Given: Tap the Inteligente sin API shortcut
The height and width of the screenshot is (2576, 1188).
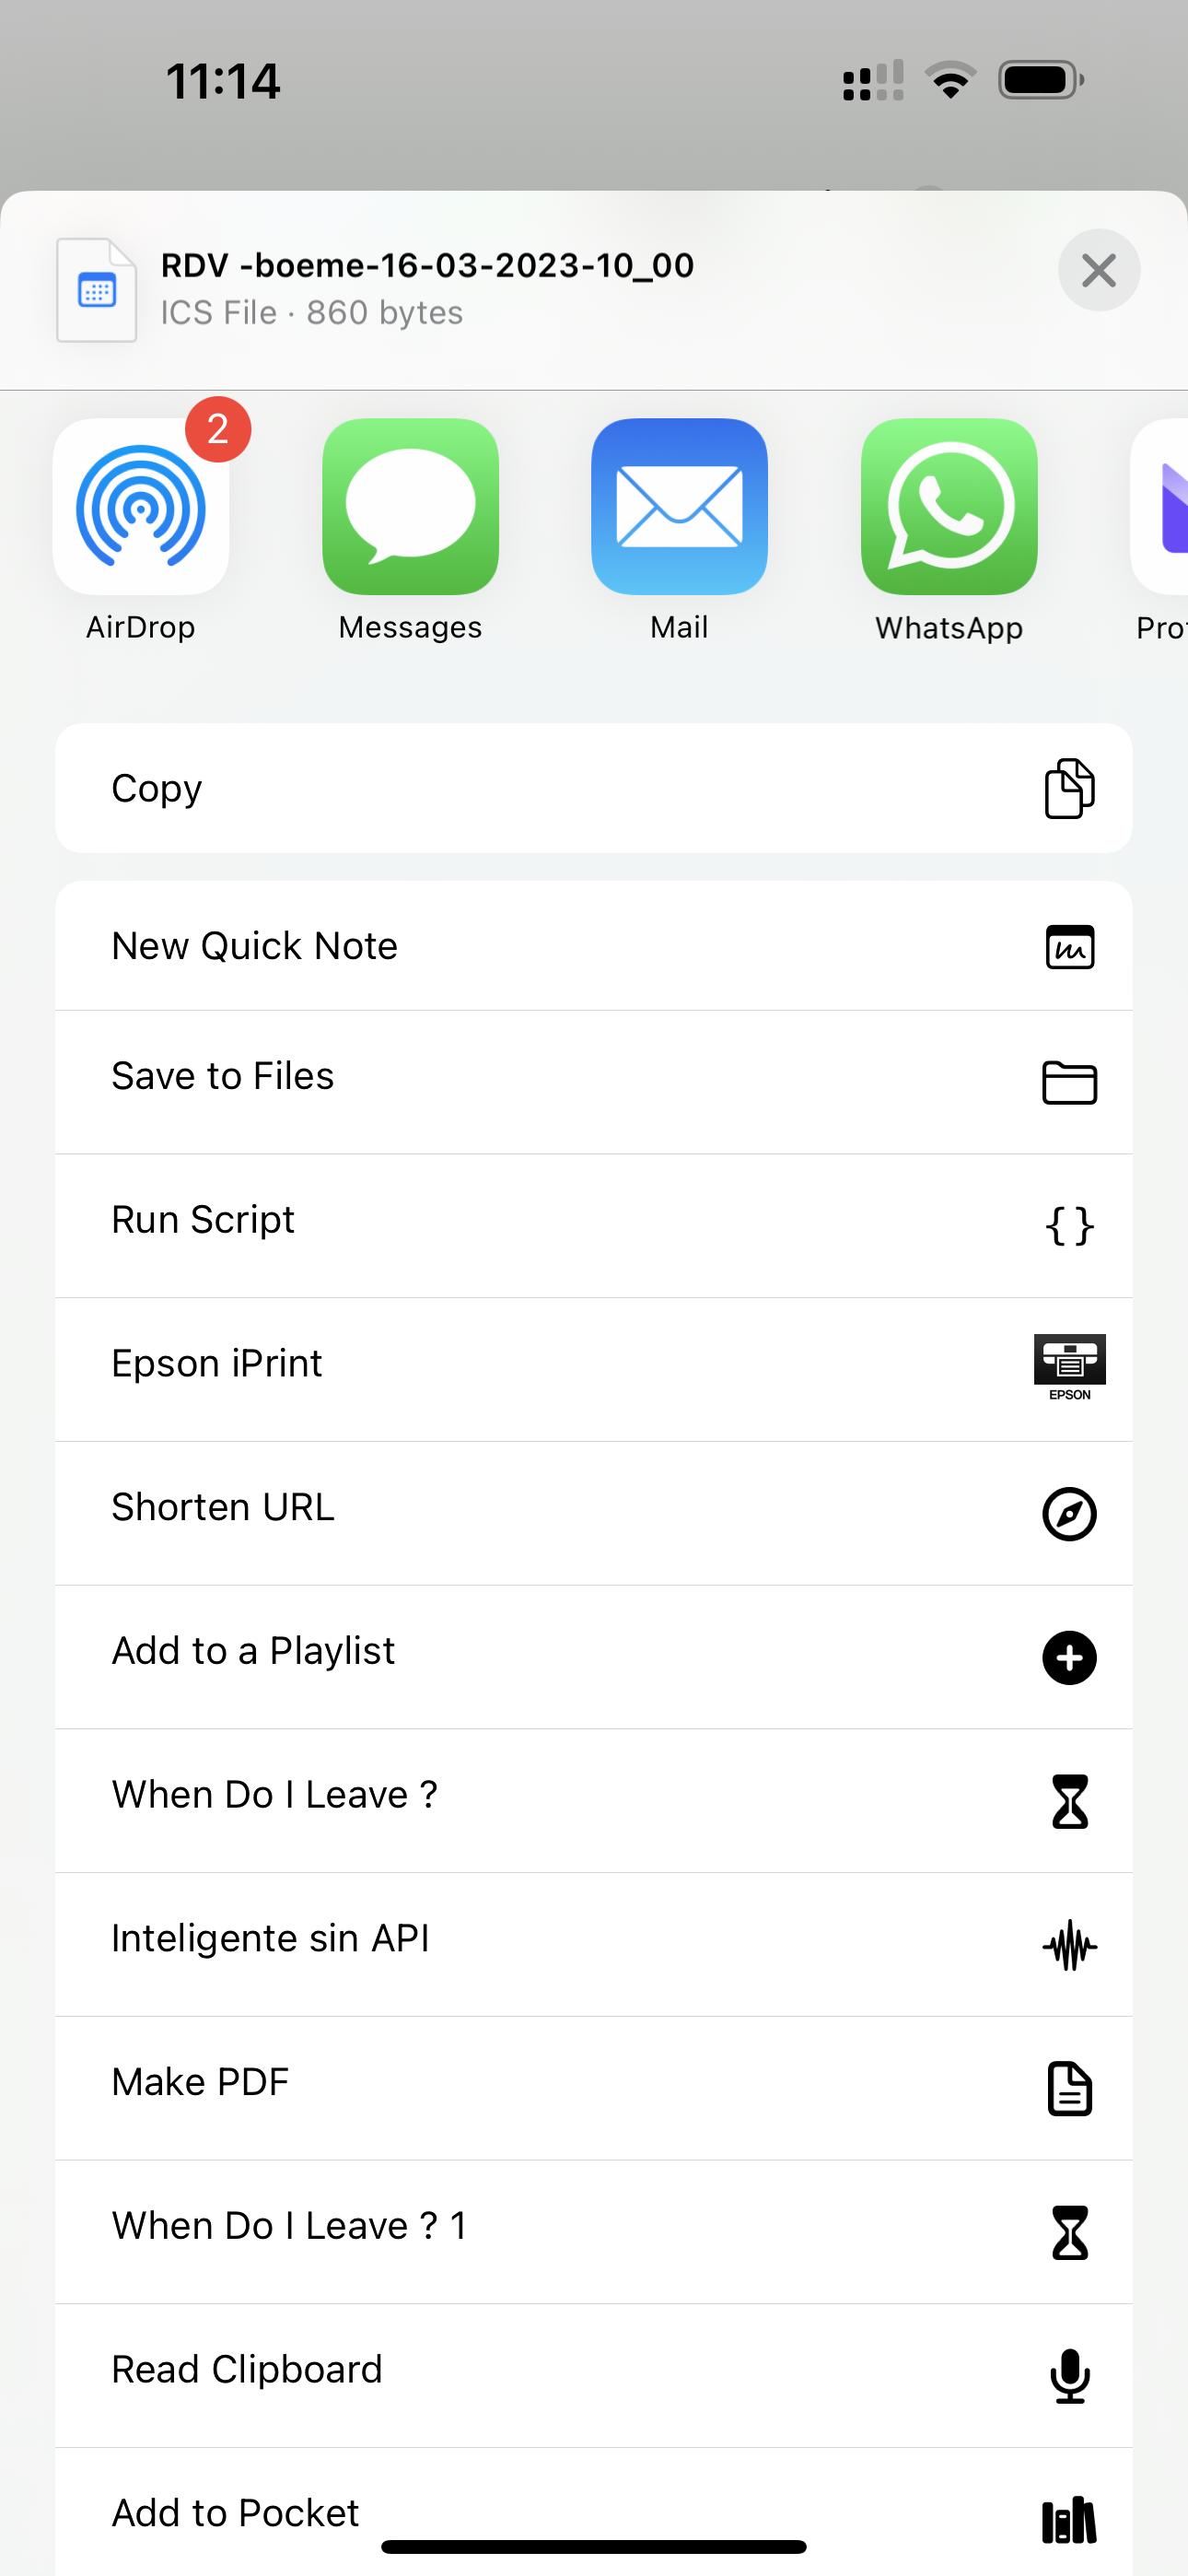Looking at the screenshot, I should pos(593,1940).
